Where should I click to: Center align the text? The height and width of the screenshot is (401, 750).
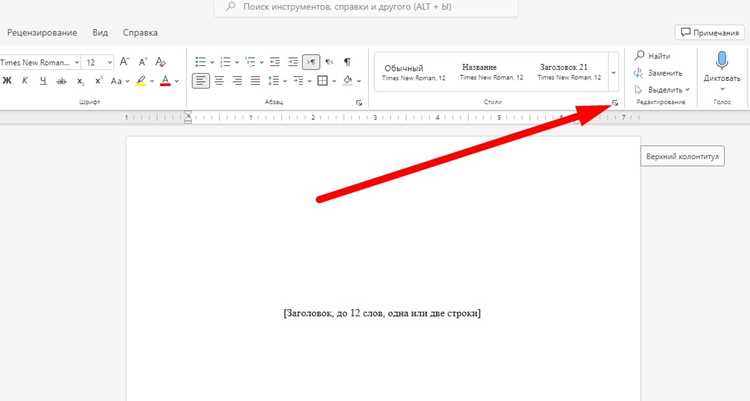coord(219,81)
